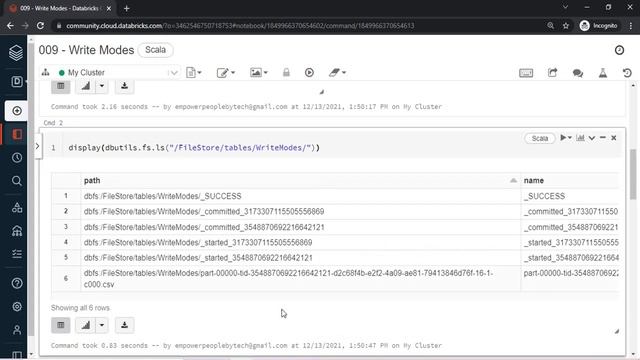Select chart view in the upper cell output

click(x=86, y=86)
